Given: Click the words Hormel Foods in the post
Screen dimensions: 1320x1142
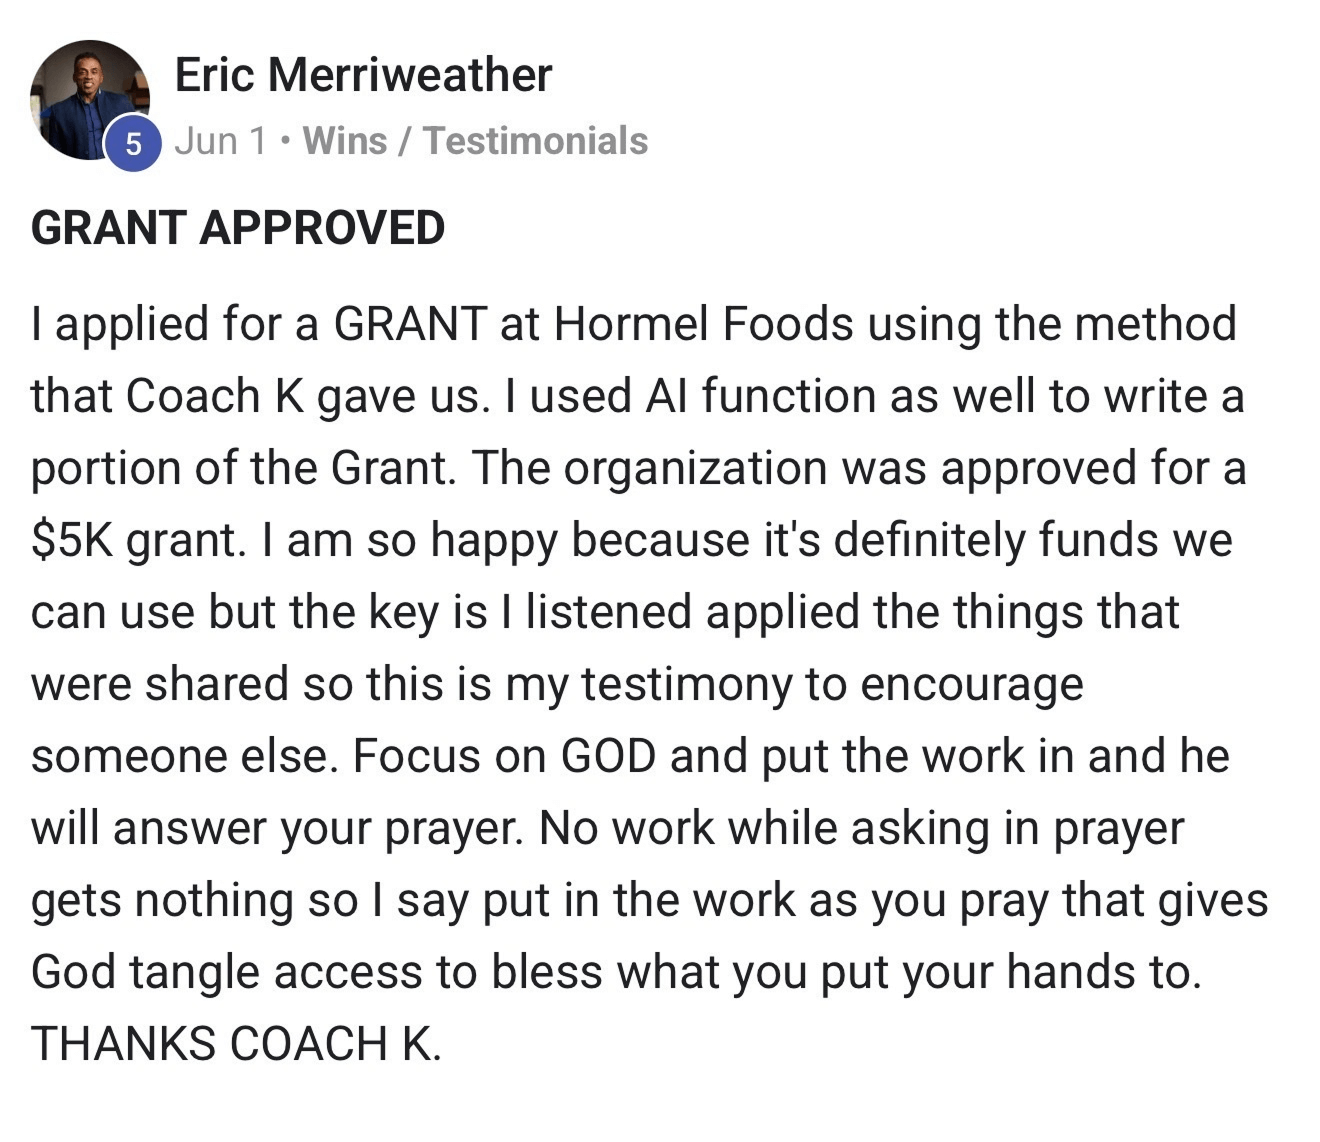Looking at the screenshot, I should click(703, 324).
